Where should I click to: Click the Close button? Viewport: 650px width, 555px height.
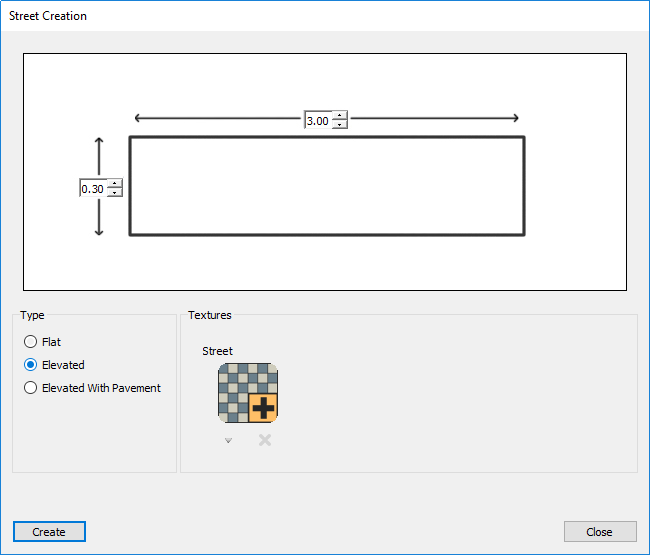pos(600,531)
